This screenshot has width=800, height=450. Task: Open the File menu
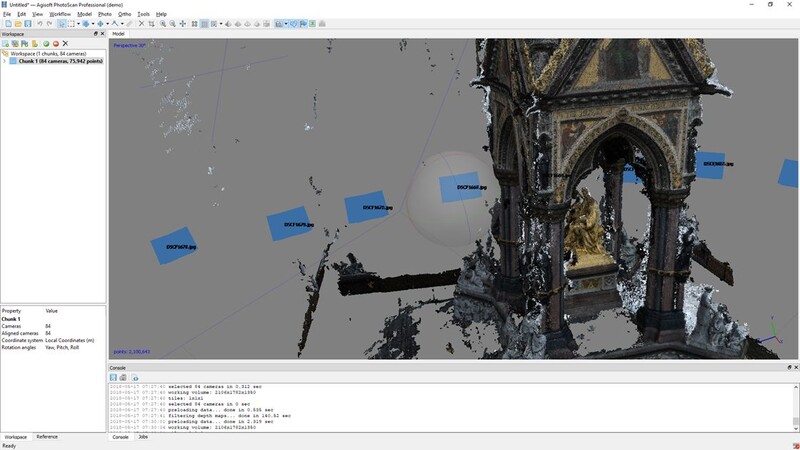point(7,14)
